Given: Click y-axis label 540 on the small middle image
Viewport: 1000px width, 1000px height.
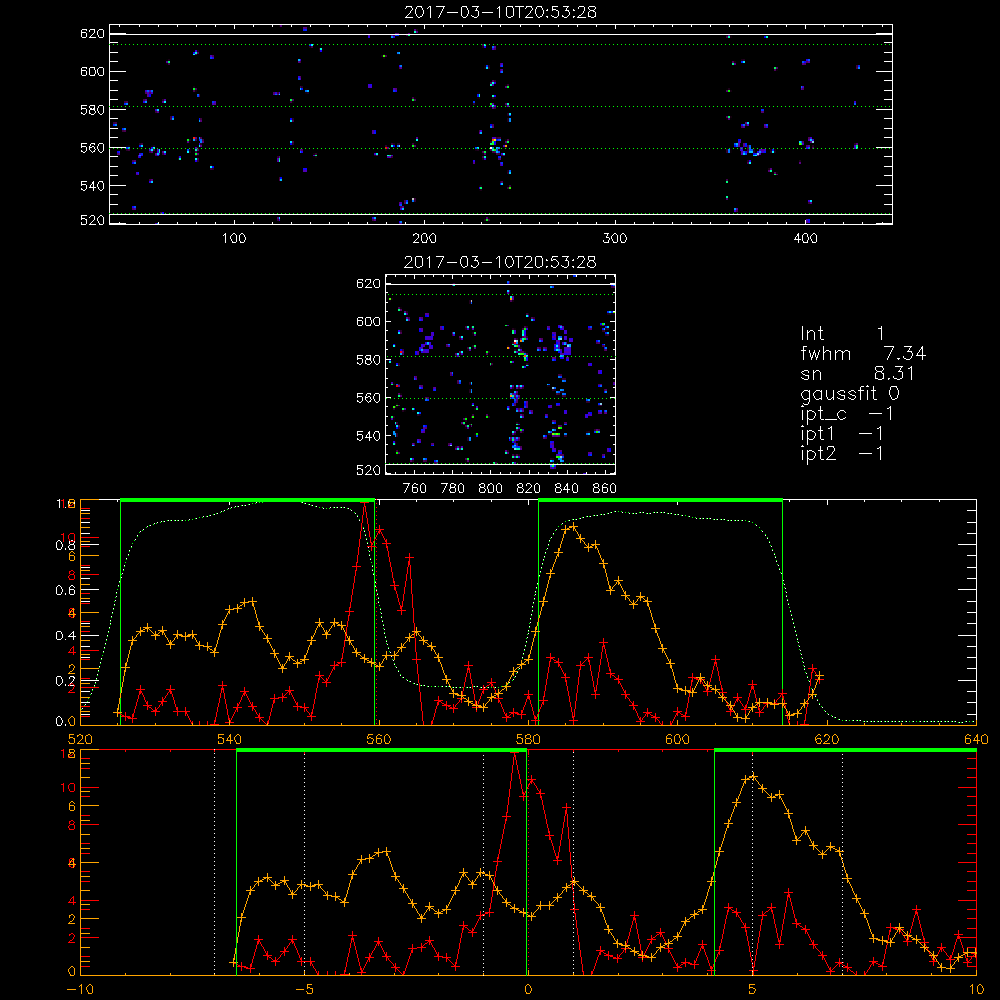Looking at the screenshot, I should 368,436.
